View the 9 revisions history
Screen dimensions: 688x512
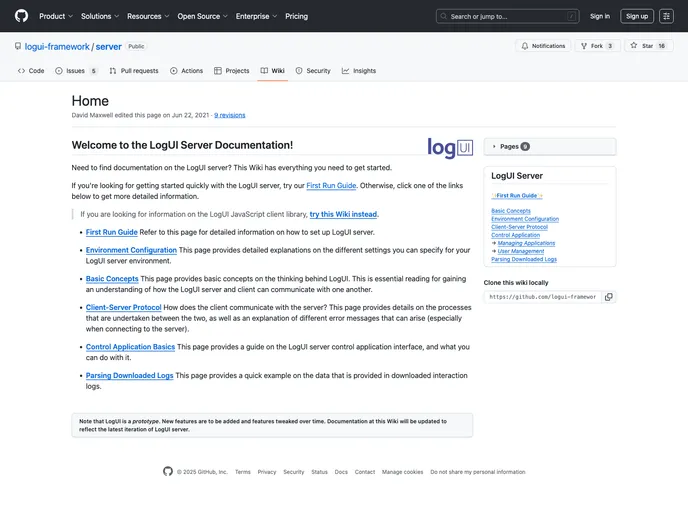[x=229, y=115]
